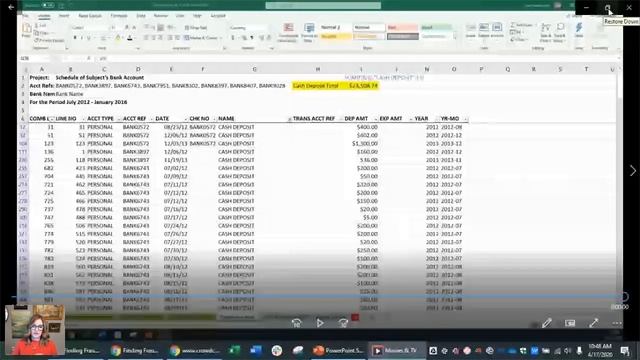The width and height of the screenshot is (640, 360).
Task: Open Conditional Formatting
Action: (288, 32)
